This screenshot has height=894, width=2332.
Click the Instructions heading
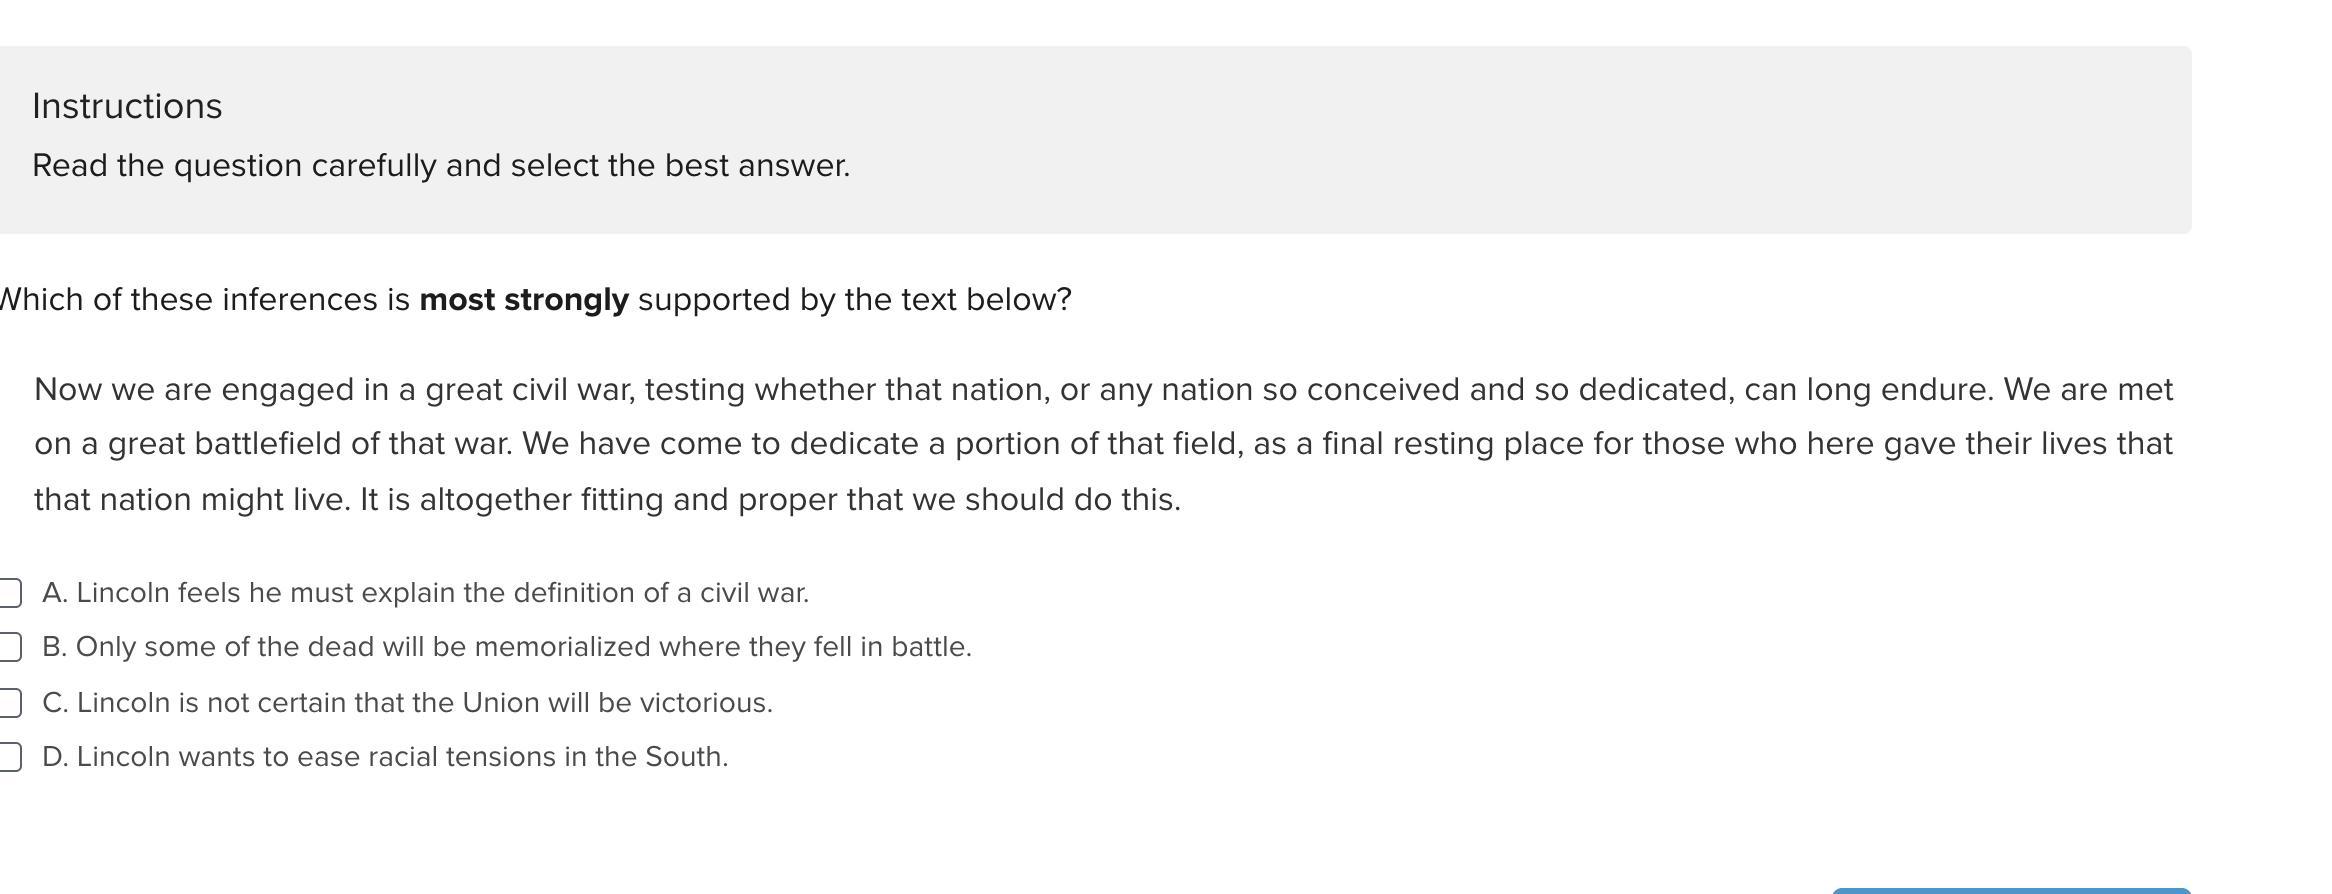click(127, 106)
